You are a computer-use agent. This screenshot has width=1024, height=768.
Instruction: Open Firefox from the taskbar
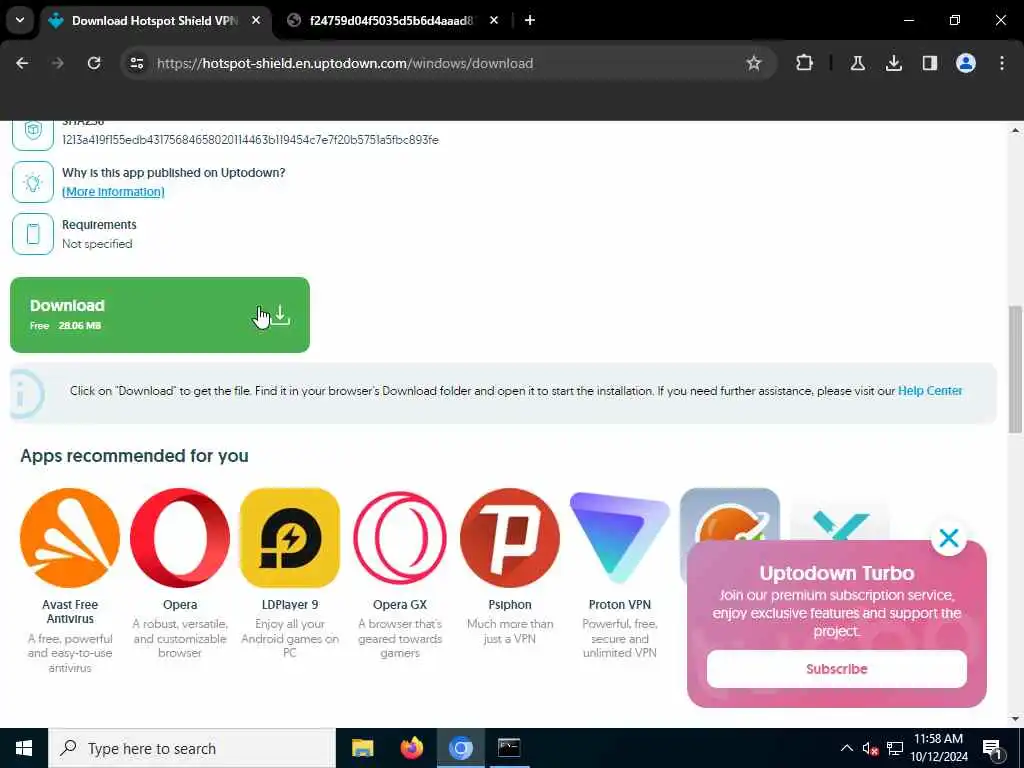tap(411, 748)
